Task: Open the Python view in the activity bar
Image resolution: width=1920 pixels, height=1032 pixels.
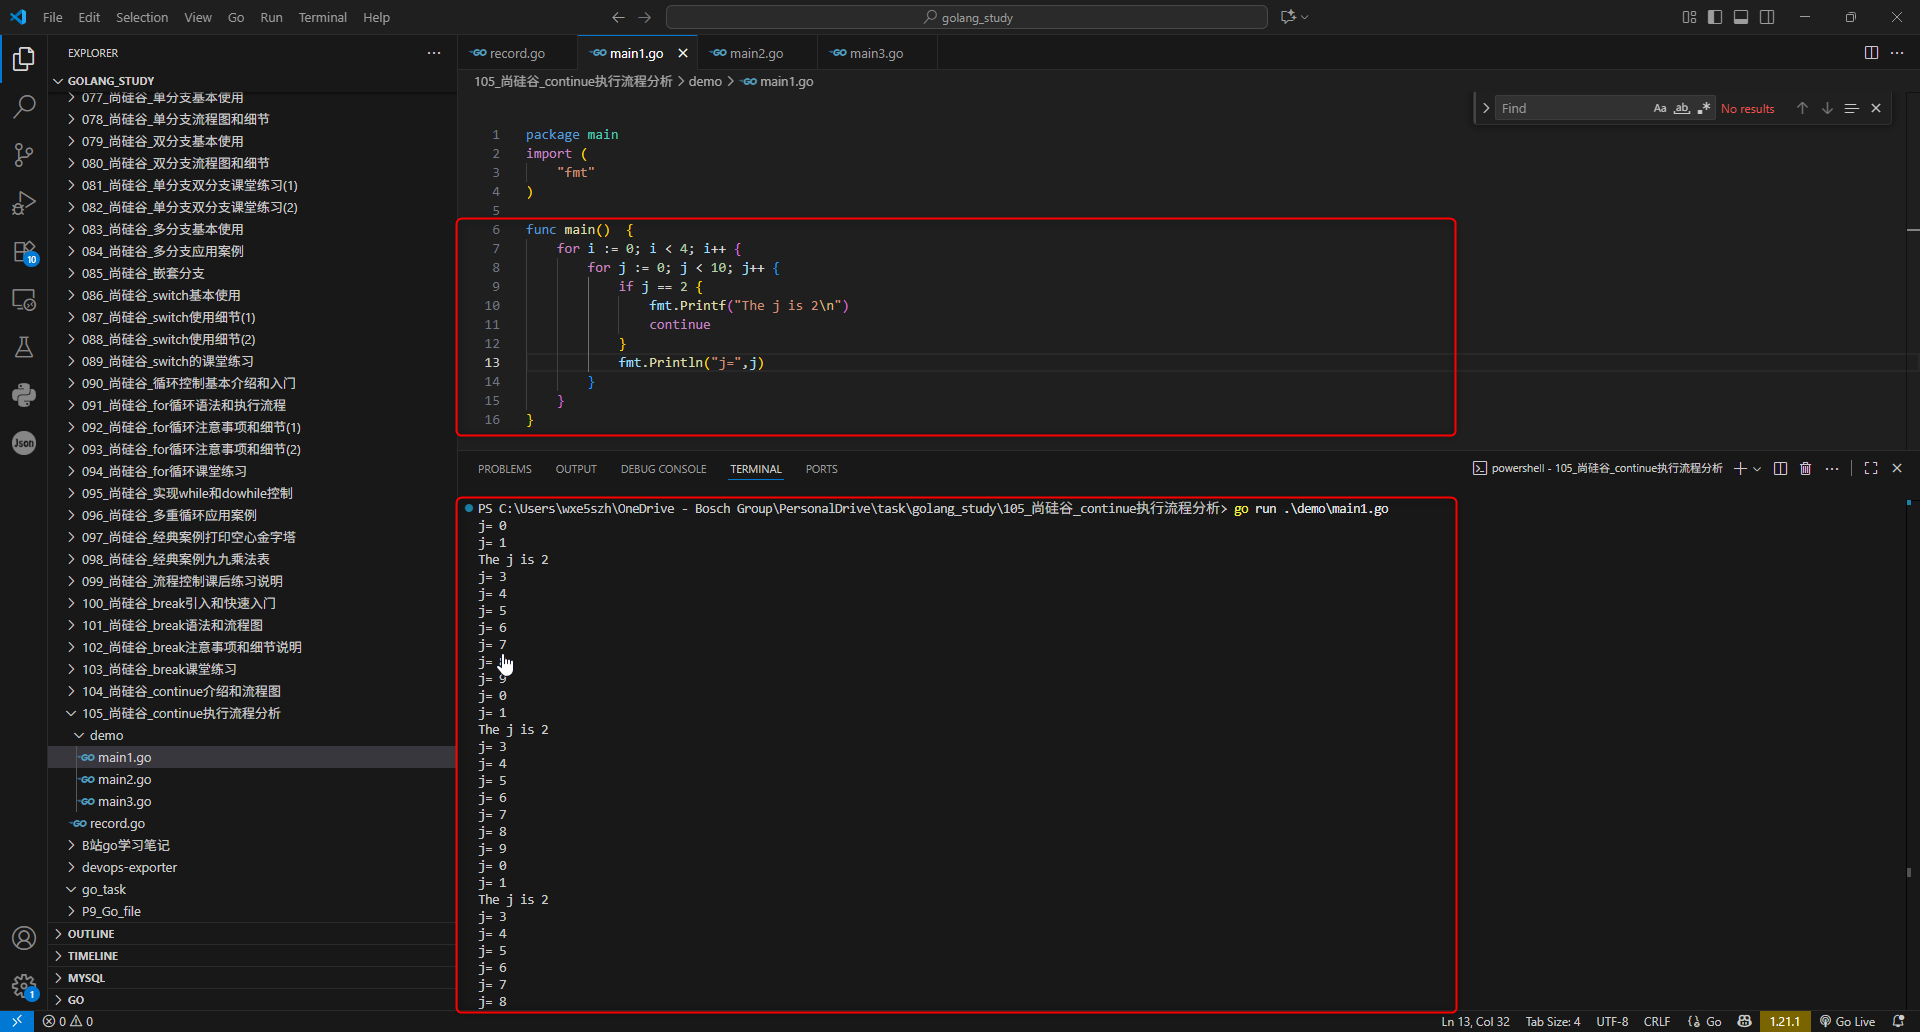Action: pyautogui.click(x=24, y=395)
